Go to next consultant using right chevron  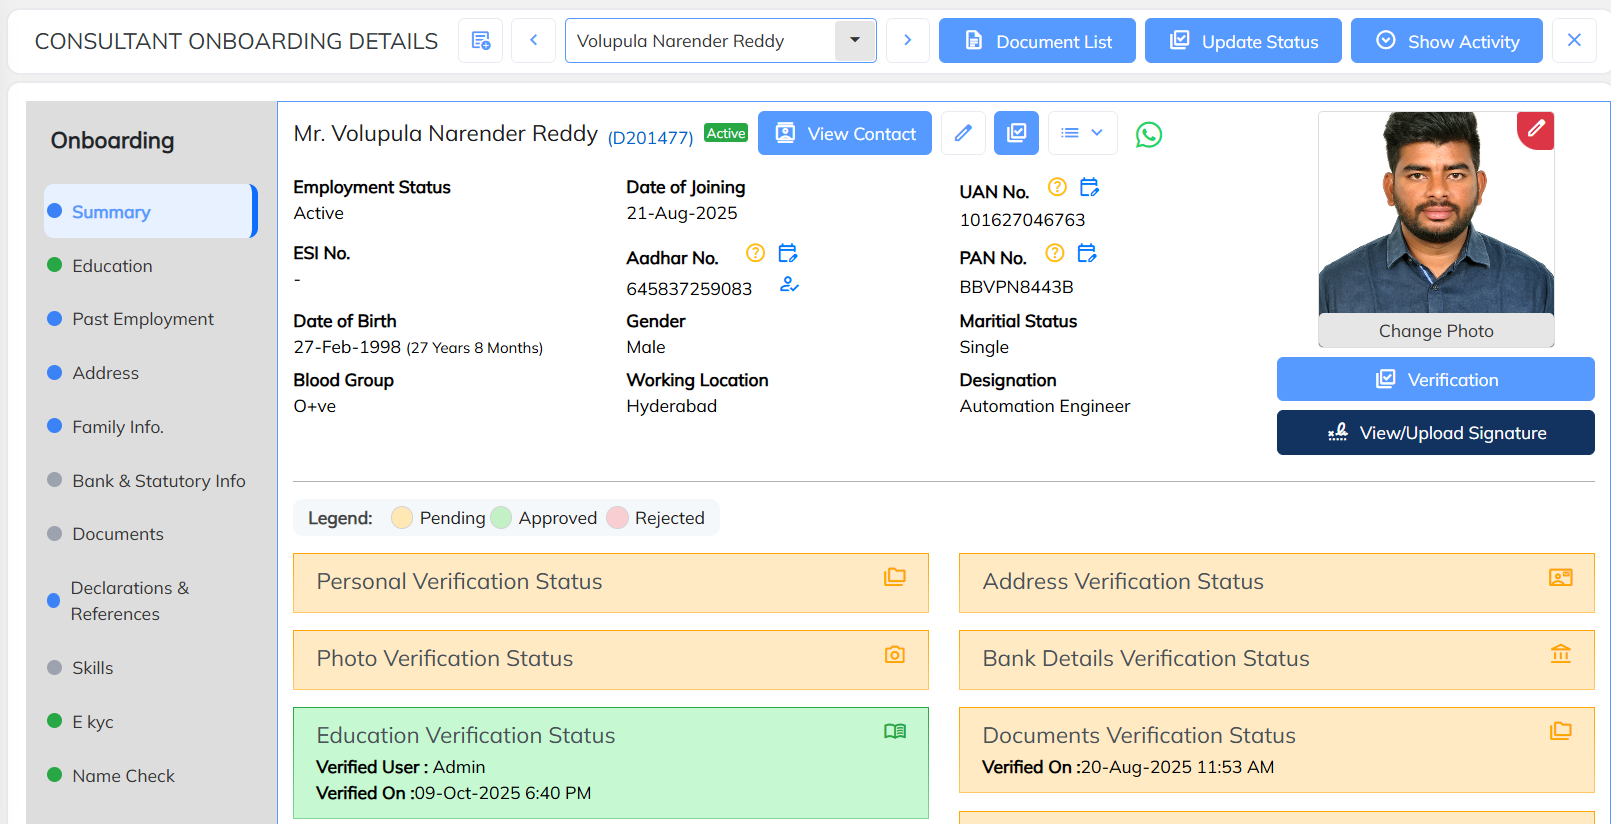click(907, 41)
